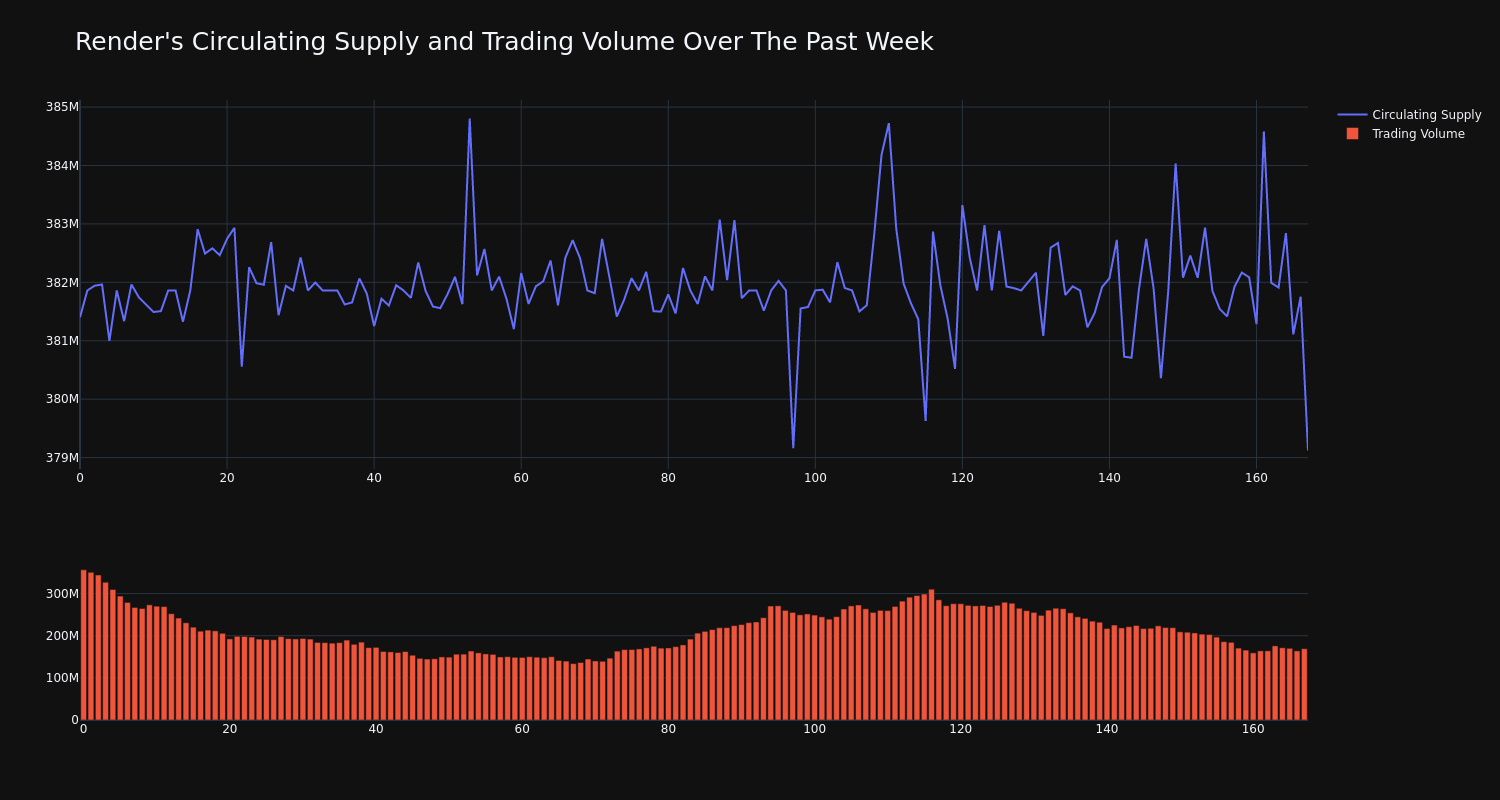
Task: Toggle the Trading Volume legend entry
Action: pyautogui.click(x=1405, y=134)
